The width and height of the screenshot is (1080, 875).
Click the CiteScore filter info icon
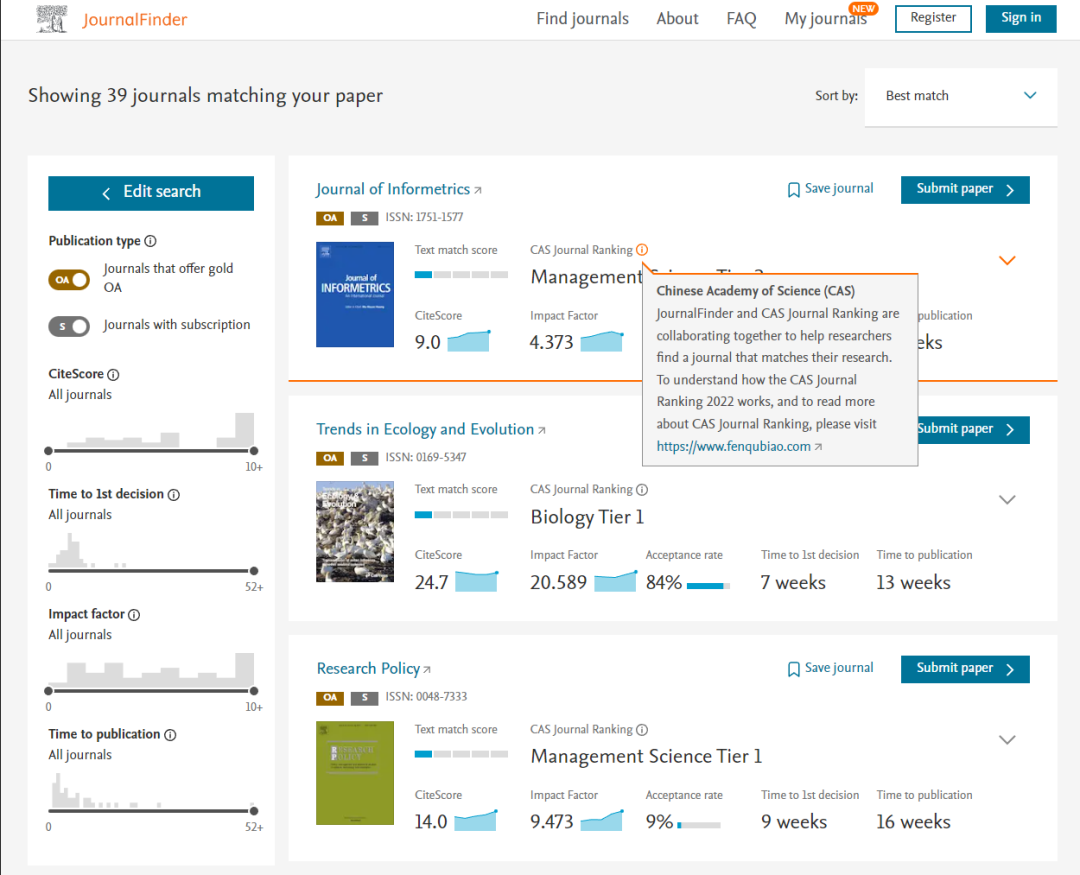(113, 375)
